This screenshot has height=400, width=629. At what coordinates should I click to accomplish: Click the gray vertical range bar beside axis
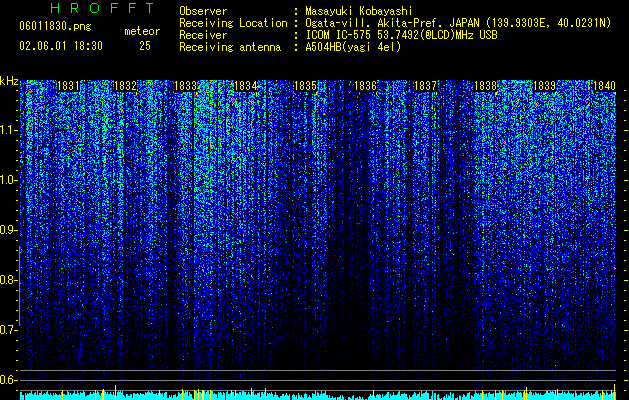tap(20, 286)
